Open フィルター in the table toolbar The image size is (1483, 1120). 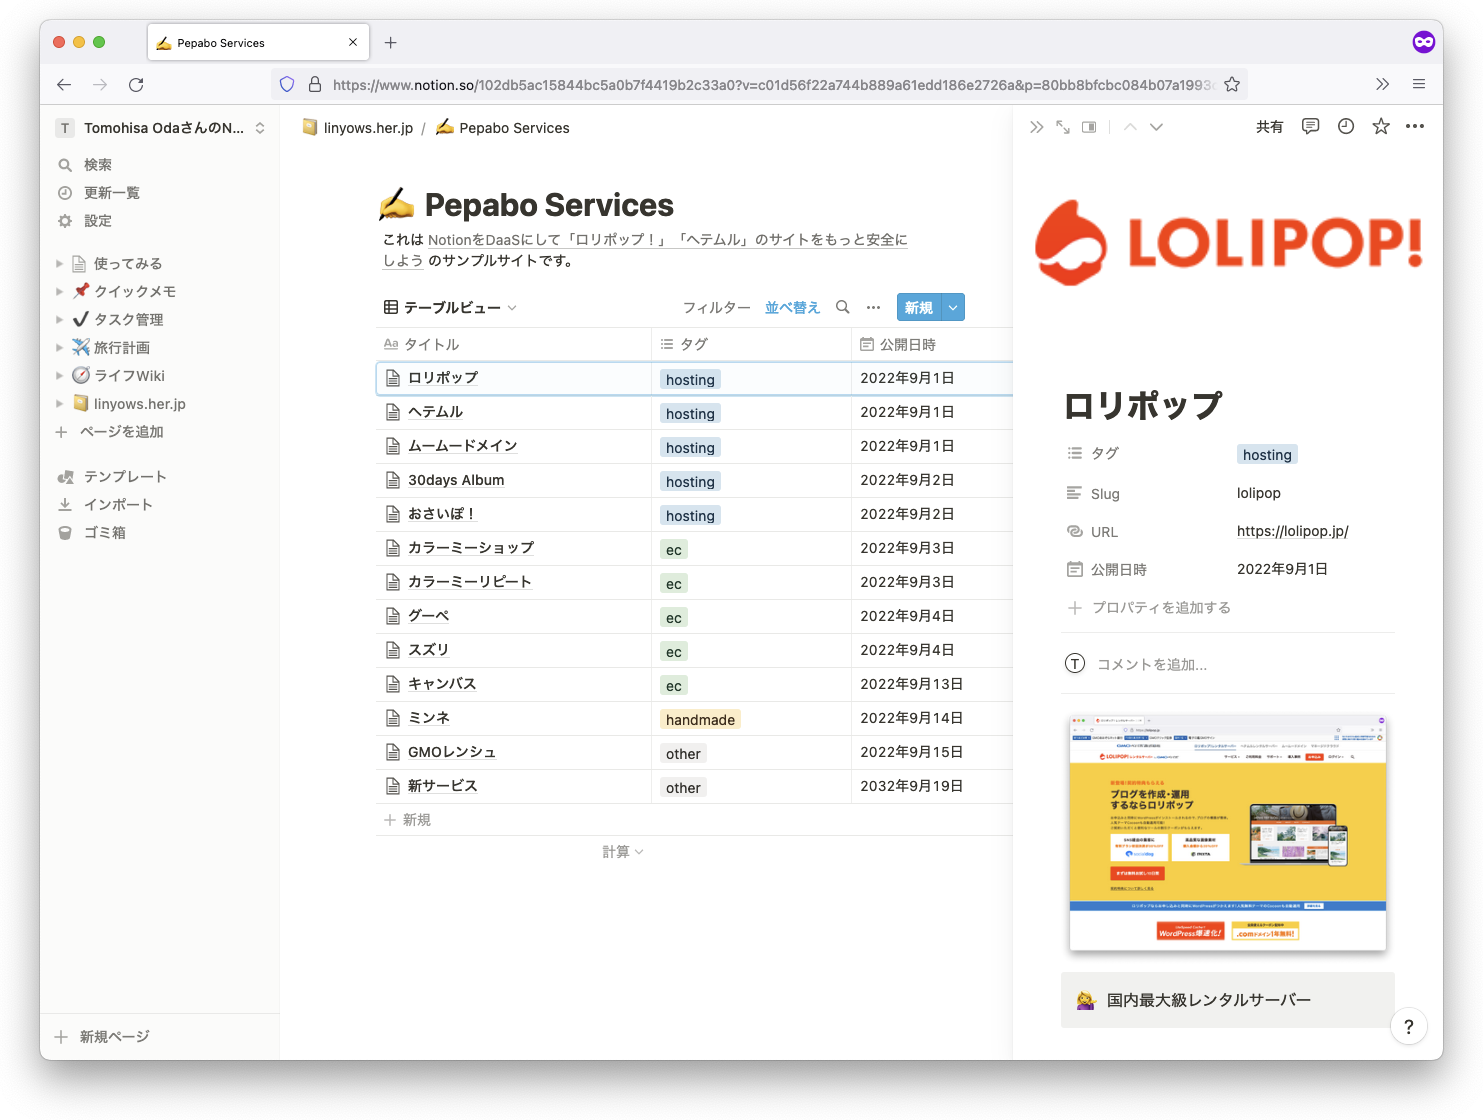[x=716, y=307]
